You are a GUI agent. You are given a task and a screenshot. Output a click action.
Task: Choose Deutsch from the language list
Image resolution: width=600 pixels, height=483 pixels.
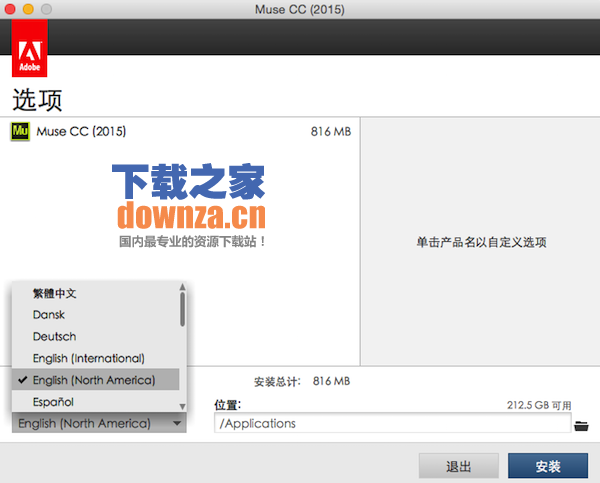(x=54, y=337)
